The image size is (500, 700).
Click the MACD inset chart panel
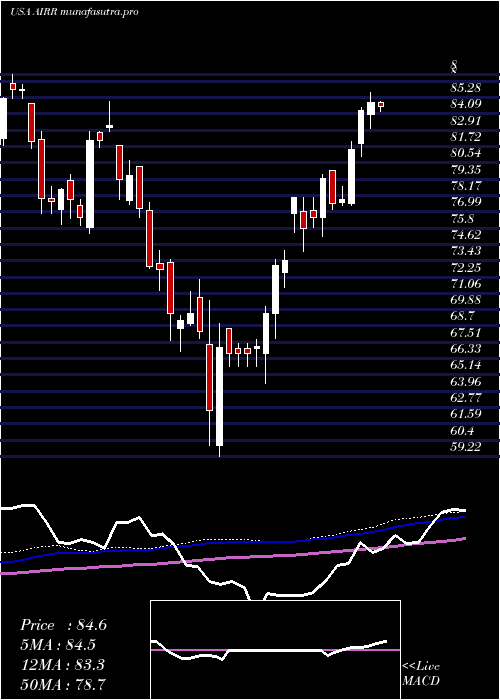click(x=275, y=650)
